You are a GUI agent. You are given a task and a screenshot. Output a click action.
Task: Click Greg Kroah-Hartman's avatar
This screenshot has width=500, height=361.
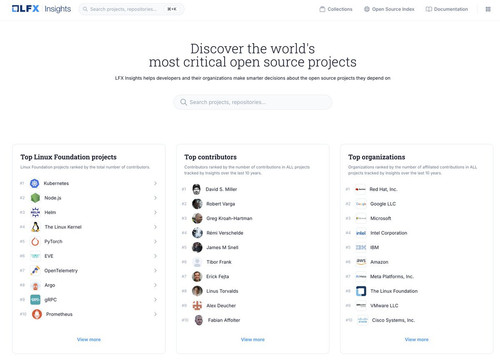tap(197, 218)
